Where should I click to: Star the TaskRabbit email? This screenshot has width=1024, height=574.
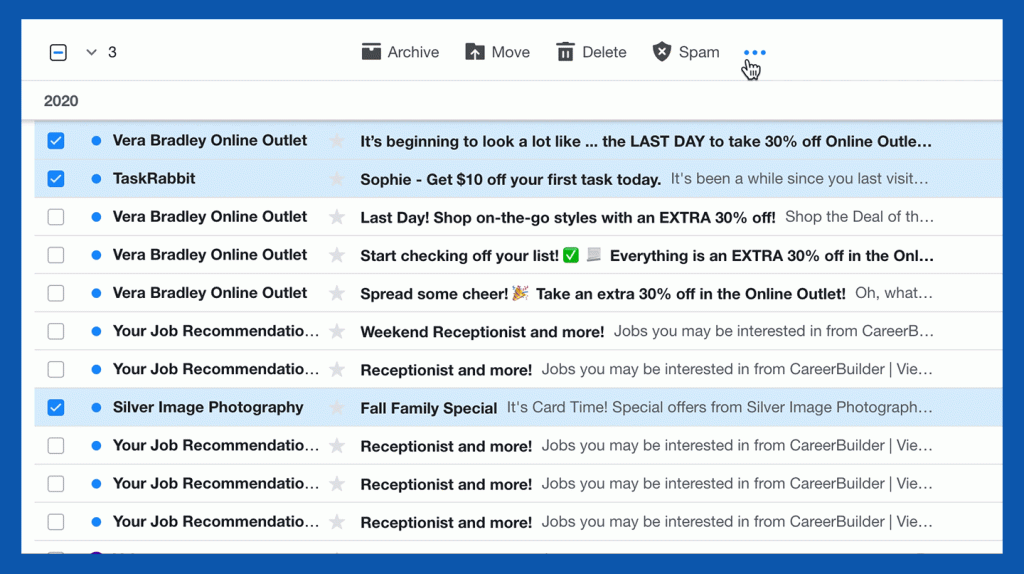coord(337,179)
